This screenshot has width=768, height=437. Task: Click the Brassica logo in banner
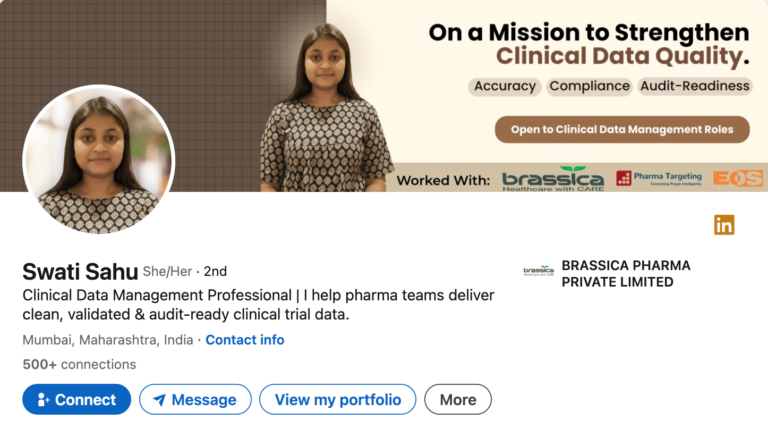tap(553, 178)
